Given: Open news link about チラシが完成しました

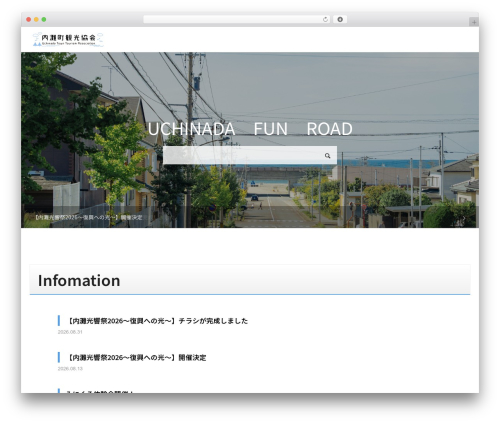Looking at the screenshot, I should [x=158, y=321].
